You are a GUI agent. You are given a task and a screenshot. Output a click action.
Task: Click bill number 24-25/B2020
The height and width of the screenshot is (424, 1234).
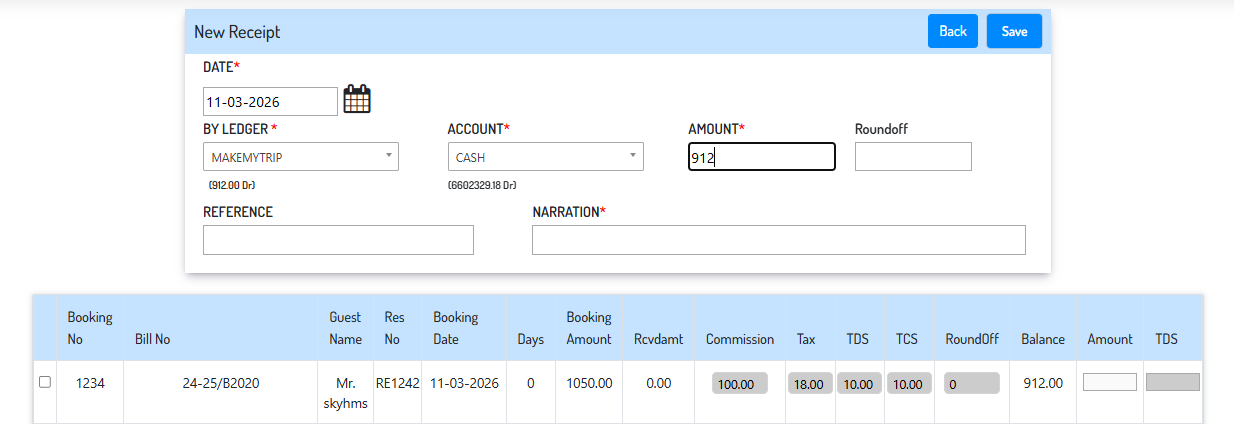tap(220, 383)
